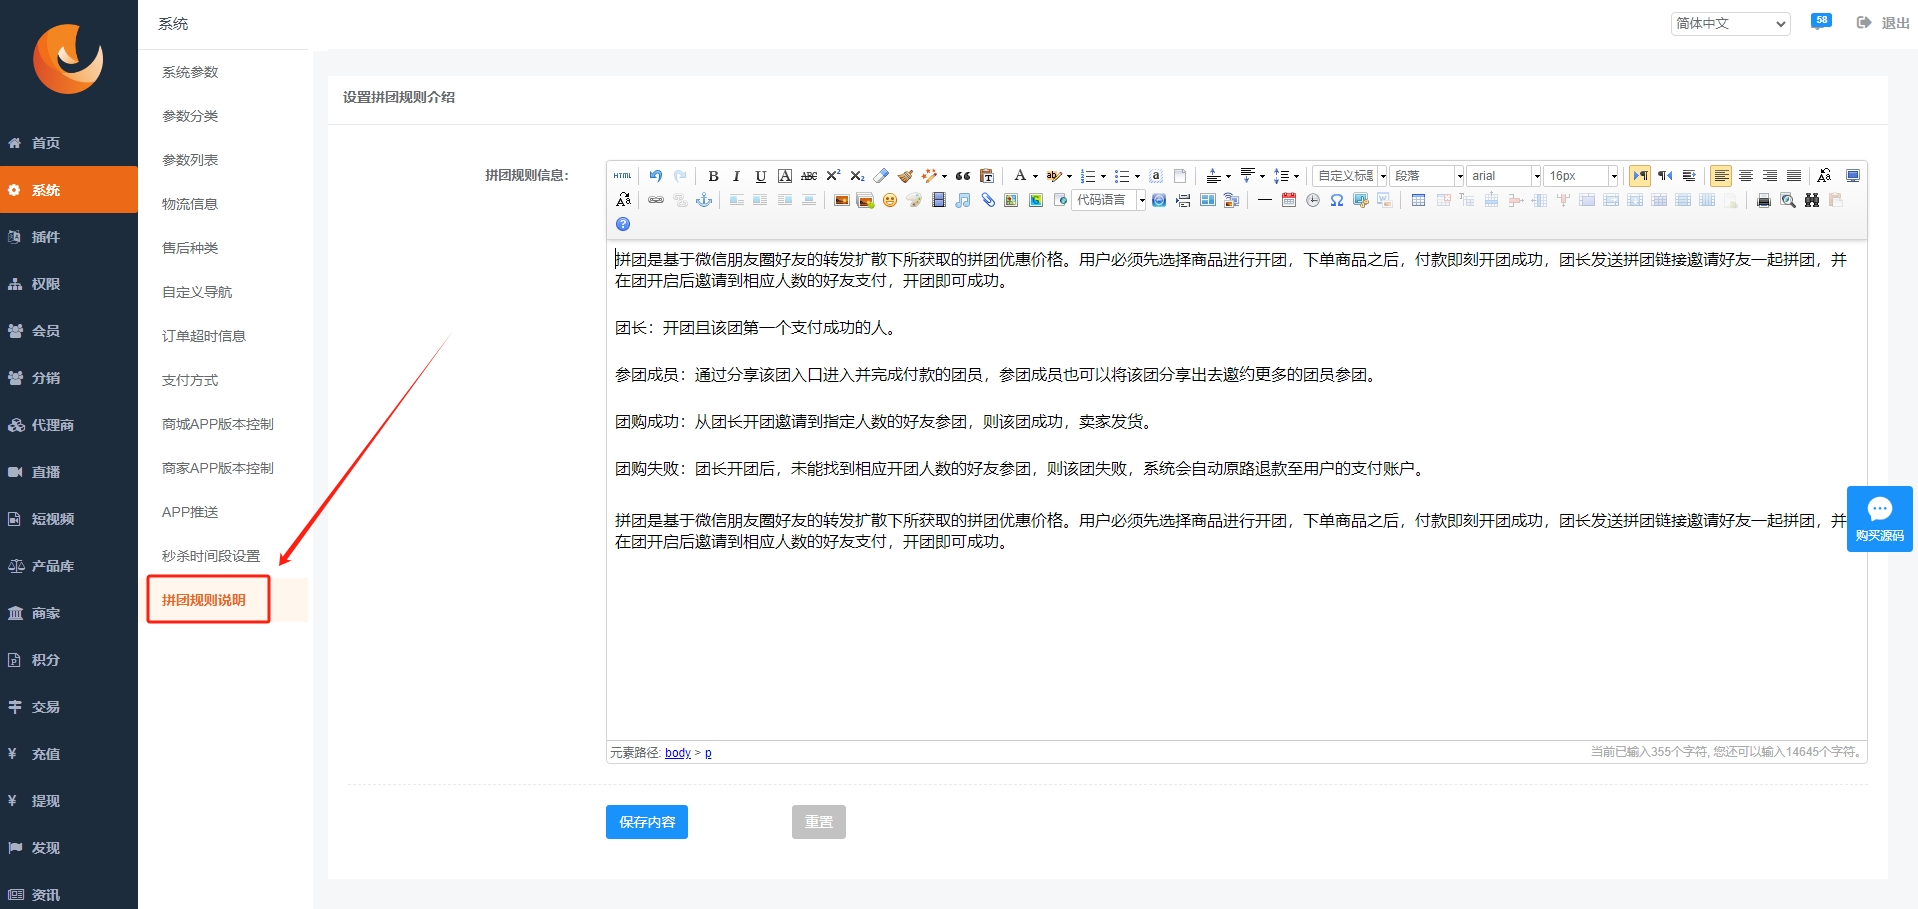Open the notification badge showing 58
This screenshot has height=909, width=1918.
click(x=1821, y=21)
